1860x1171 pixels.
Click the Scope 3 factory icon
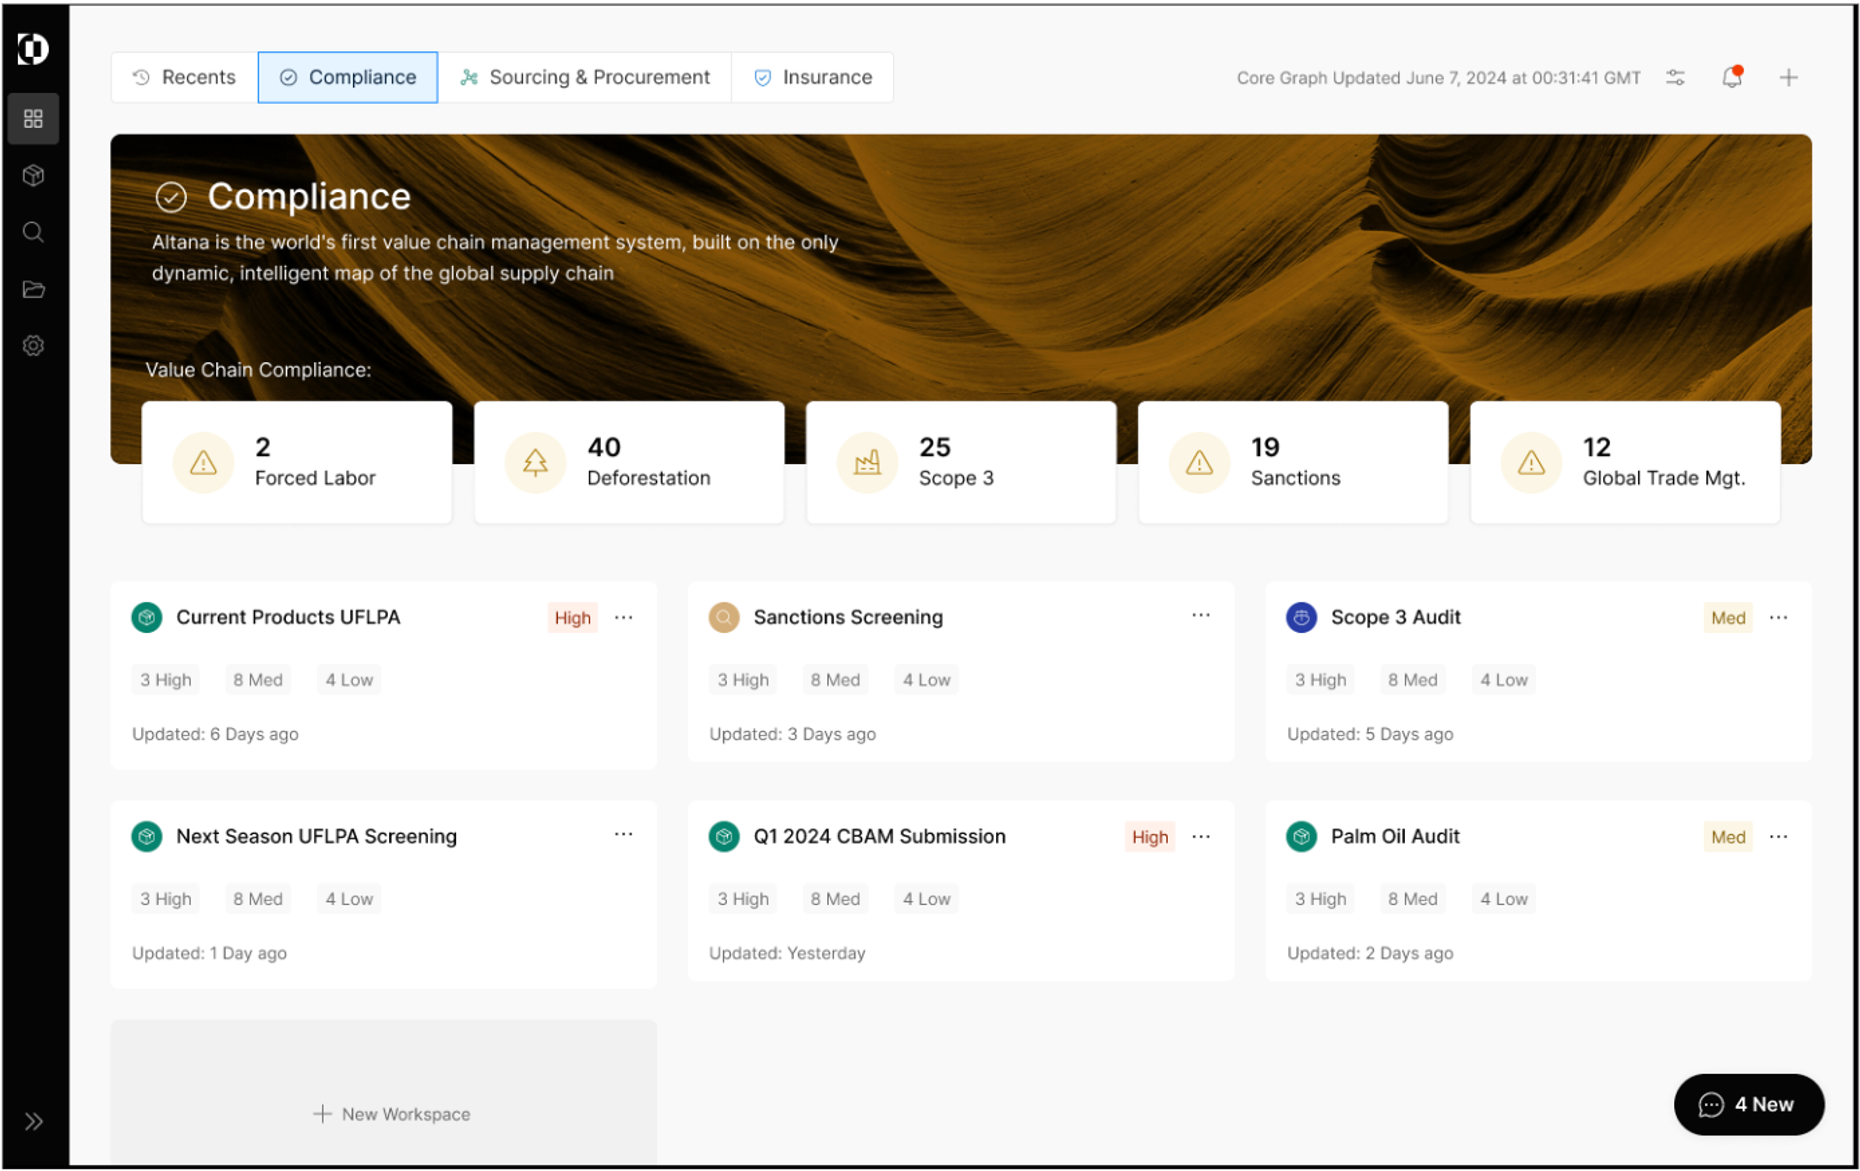click(867, 462)
